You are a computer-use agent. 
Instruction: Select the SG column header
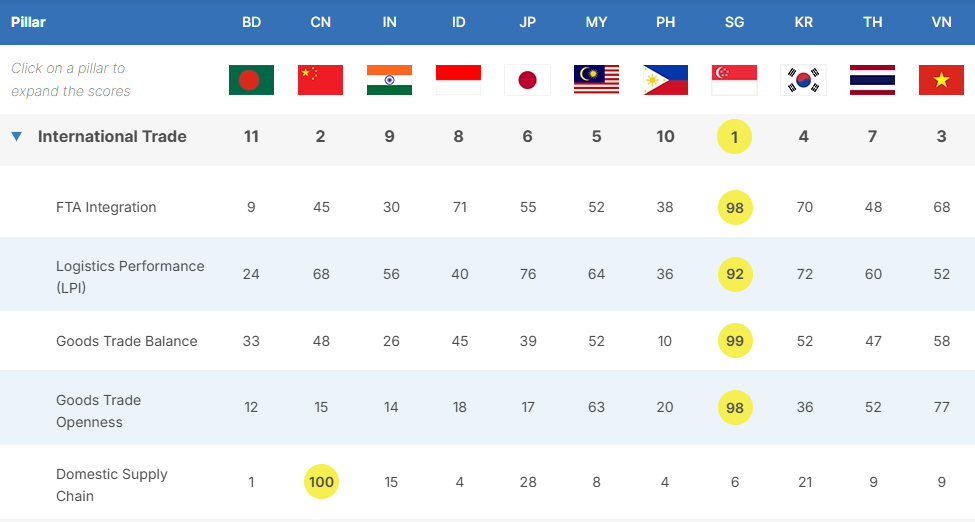(734, 22)
